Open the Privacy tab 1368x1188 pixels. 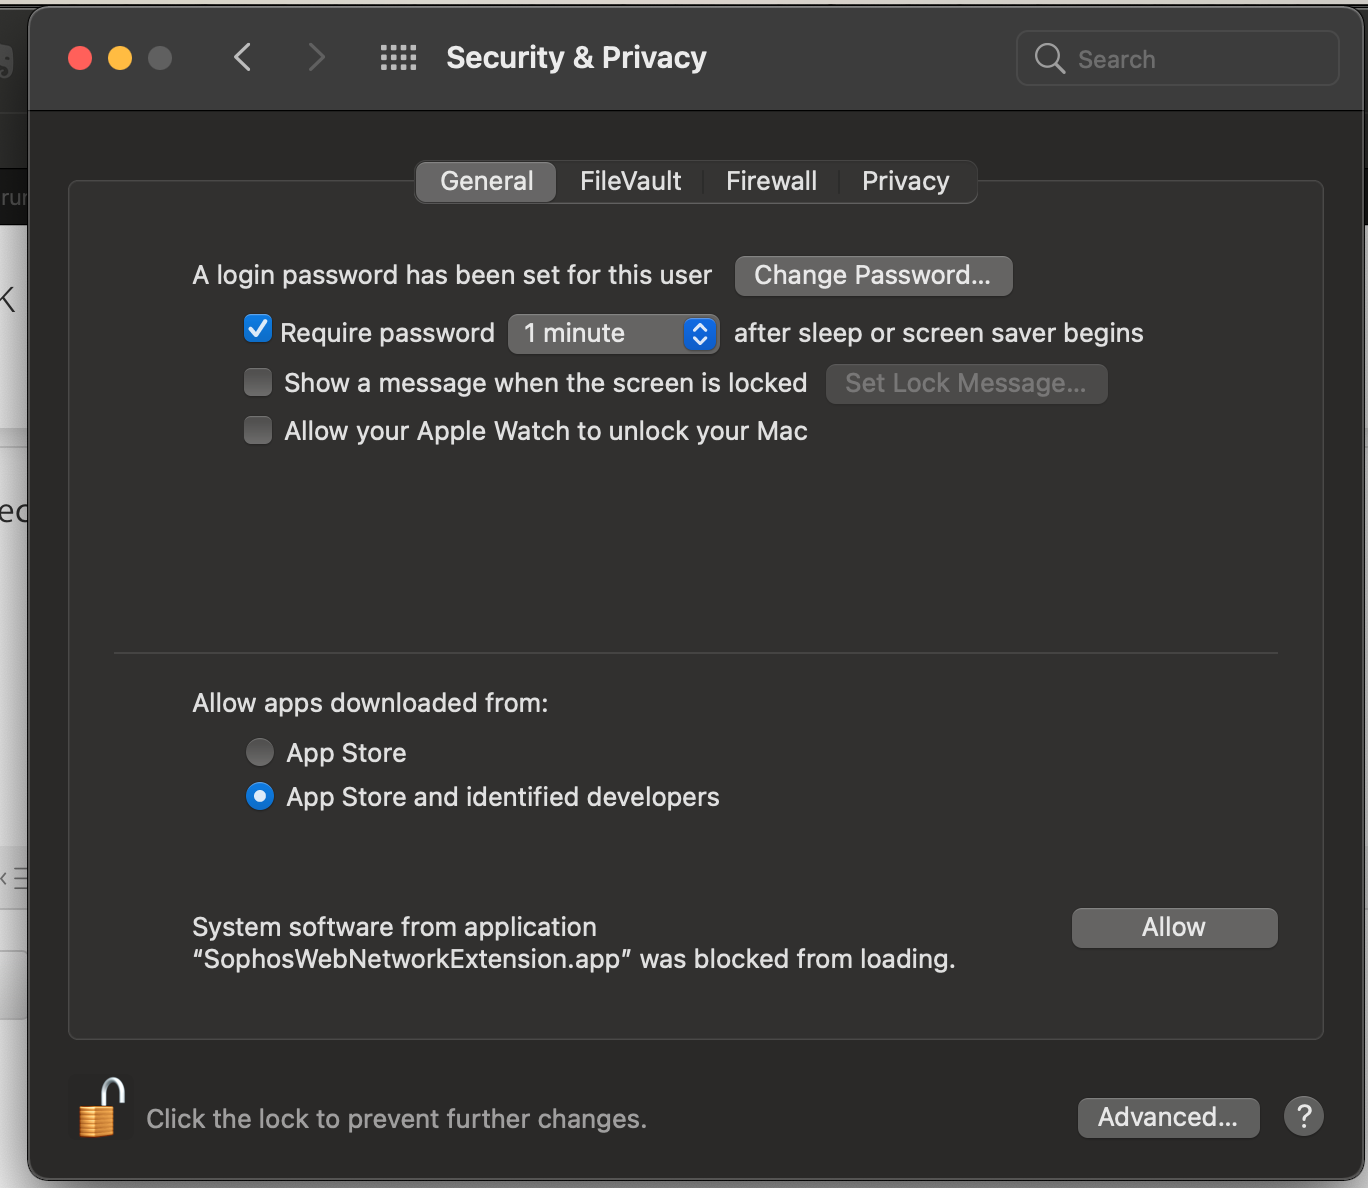point(905,181)
